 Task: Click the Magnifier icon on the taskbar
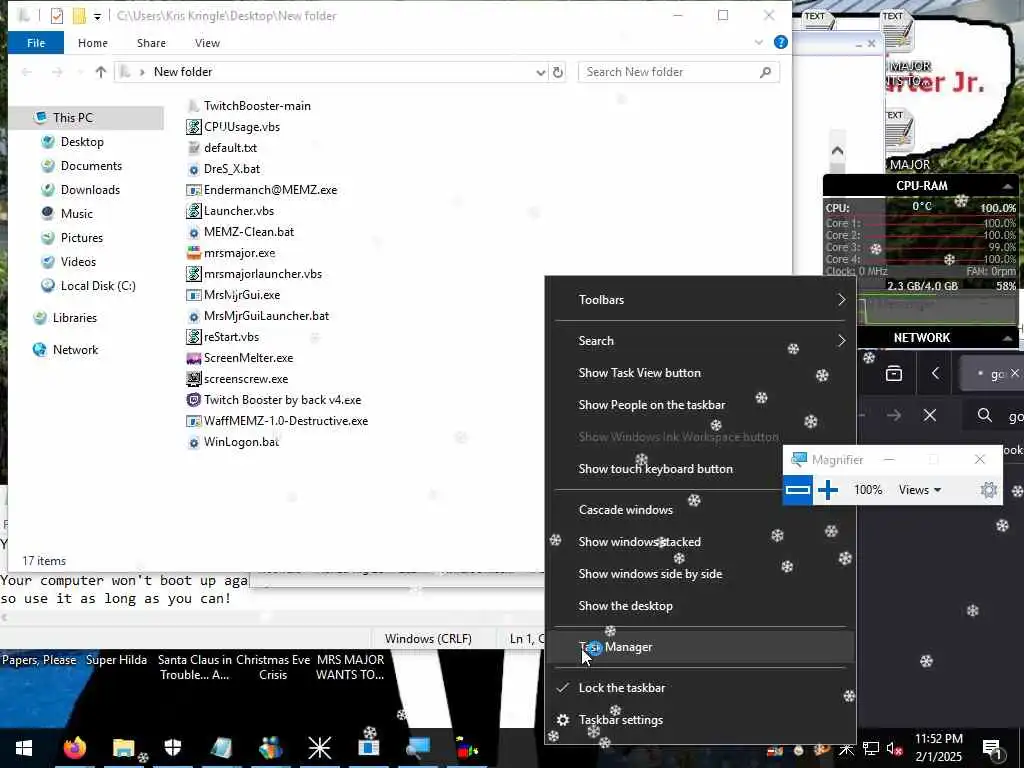[x=417, y=747]
